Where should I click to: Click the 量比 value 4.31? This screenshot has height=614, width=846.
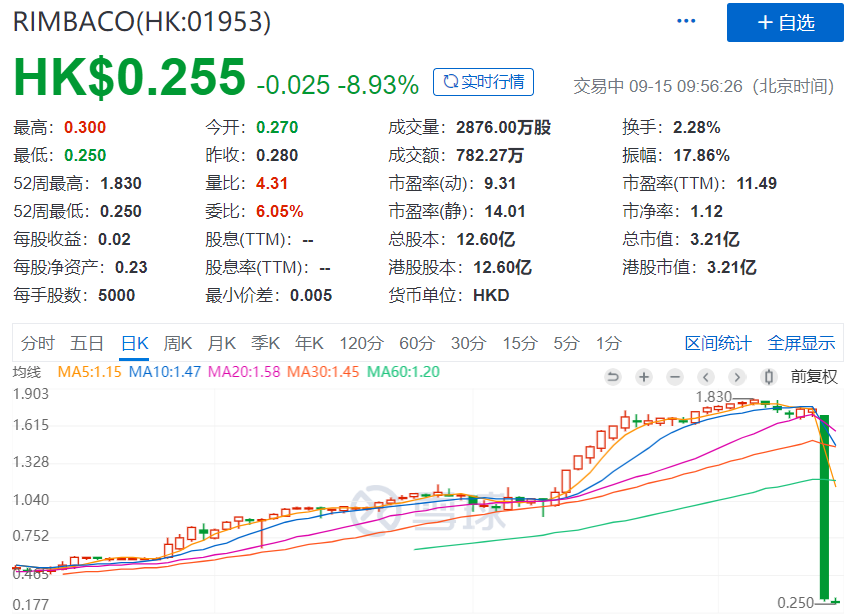pyautogui.click(x=272, y=183)
